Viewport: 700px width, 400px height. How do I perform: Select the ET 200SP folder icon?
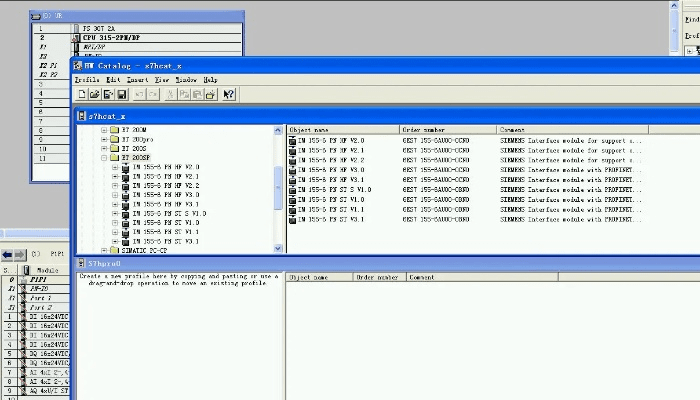pyautogui.click(x=113, y=158)
